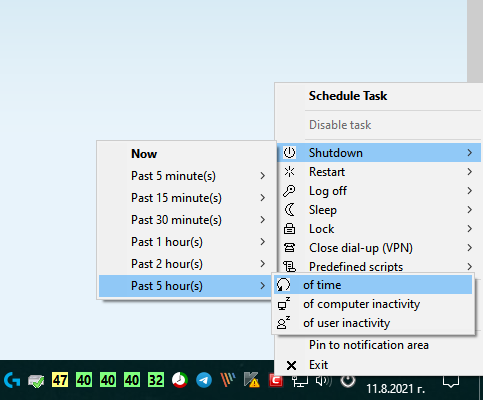This screenshot has width=483, height=400.
Task: Expand the Past 30 minute(s) arrow
Action: pyautogui.click(x=263, y=220)
